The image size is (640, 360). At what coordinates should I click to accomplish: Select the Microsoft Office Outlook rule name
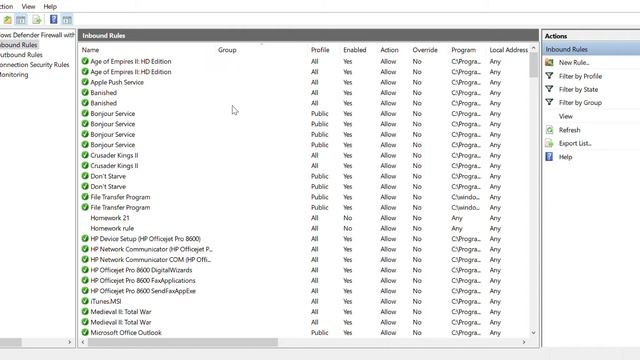click(126, 333)
